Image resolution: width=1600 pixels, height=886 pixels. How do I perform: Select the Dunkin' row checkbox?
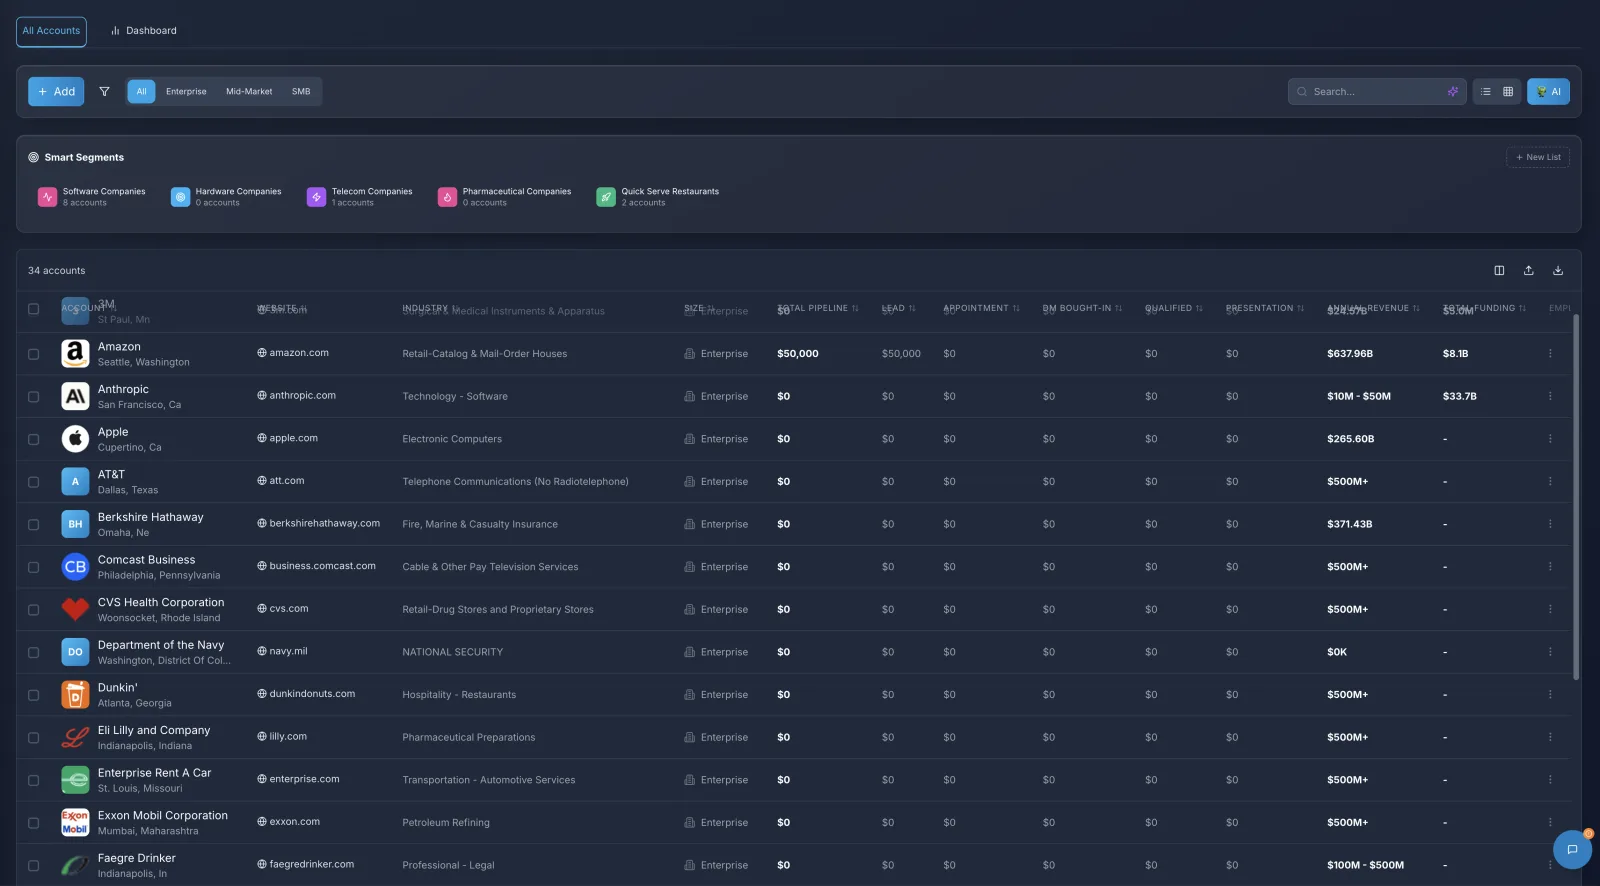[33, 695]
